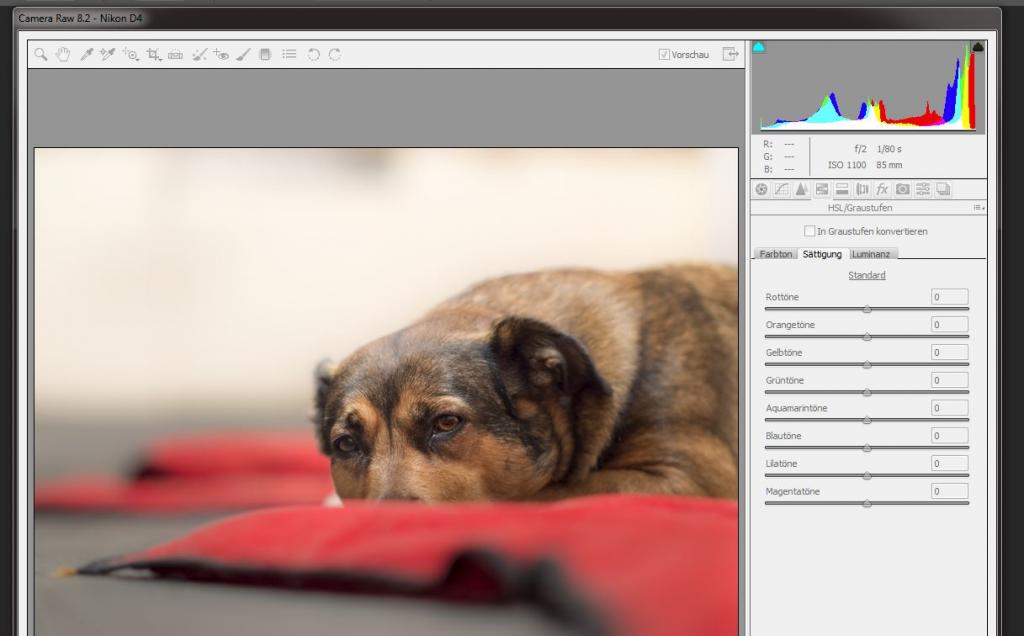Toggle the highlight clipping warning triangle

pos(978,47)
